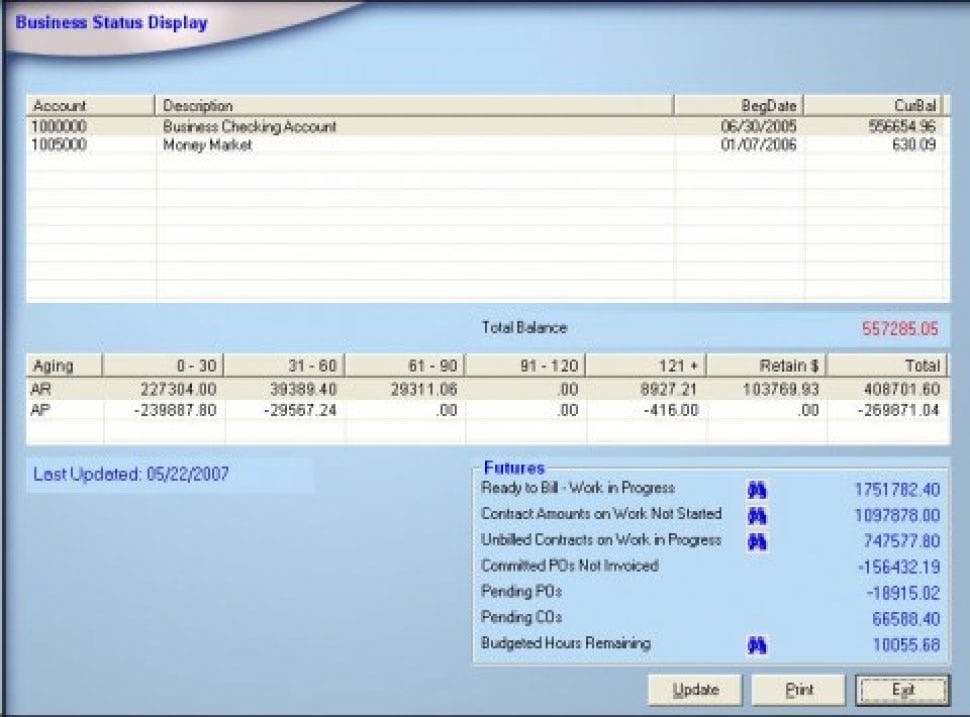The width and height of the screenshot is (970, 717).
Task: Click Pending POs amount -18915.02
Action: pyautogui.click(x=903, y=593)
